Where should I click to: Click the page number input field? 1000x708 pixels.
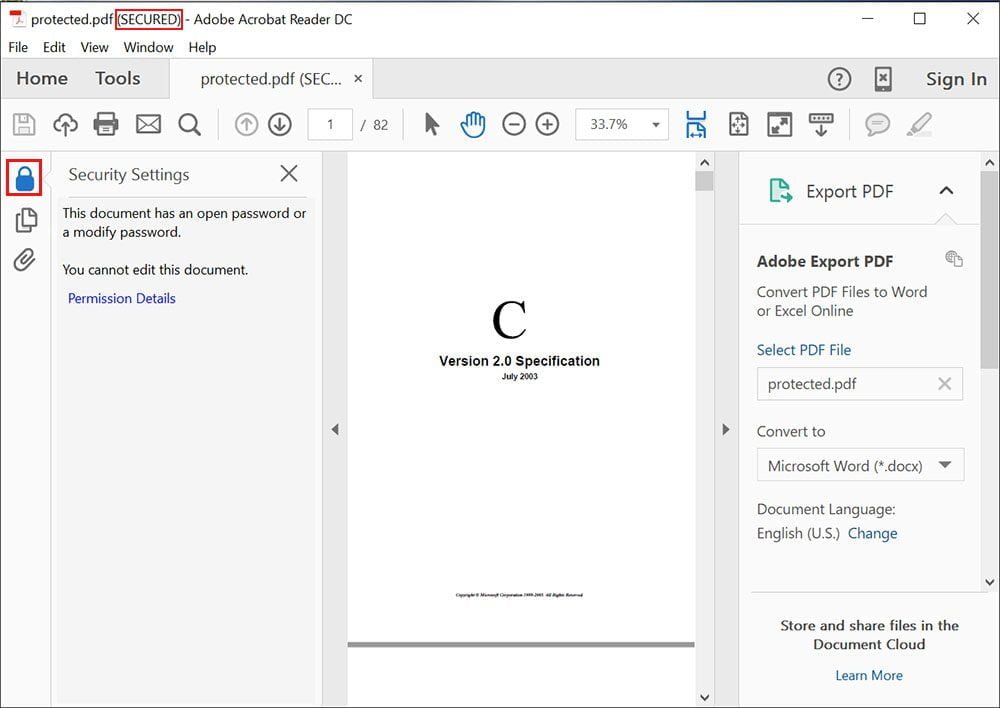tap(330, 125)
